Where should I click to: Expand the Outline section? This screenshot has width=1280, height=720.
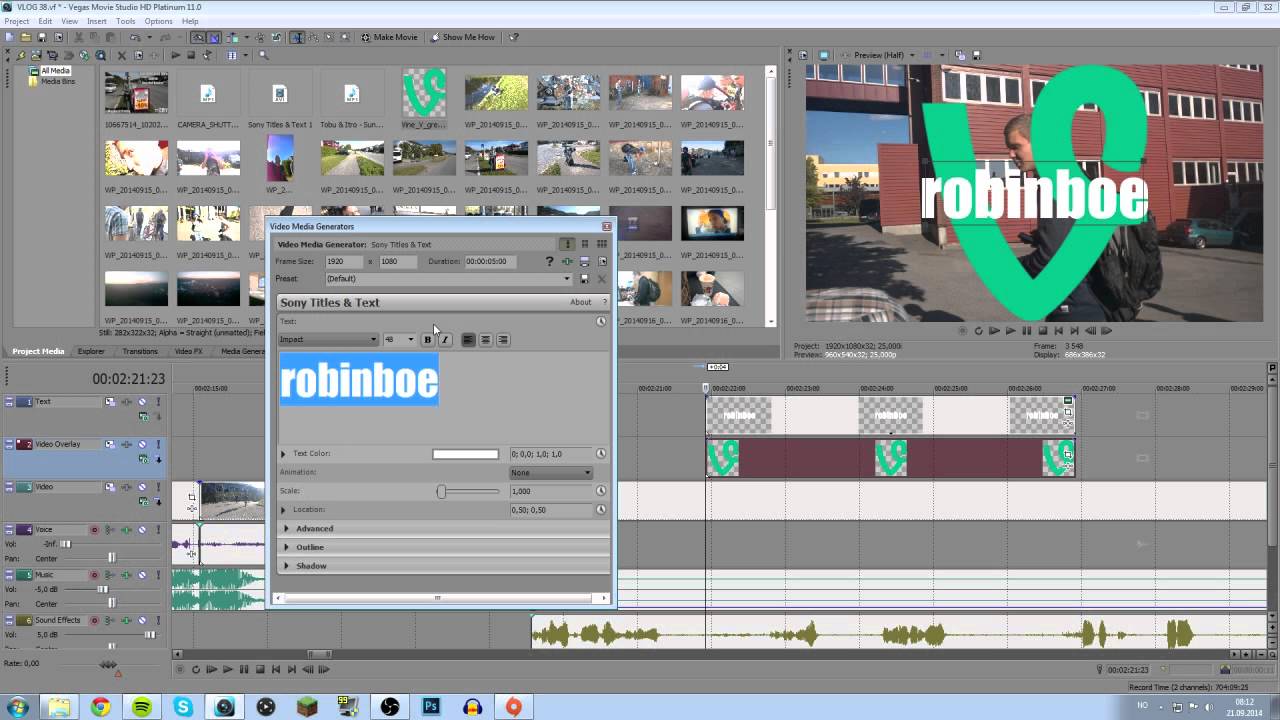click(286, 547)
